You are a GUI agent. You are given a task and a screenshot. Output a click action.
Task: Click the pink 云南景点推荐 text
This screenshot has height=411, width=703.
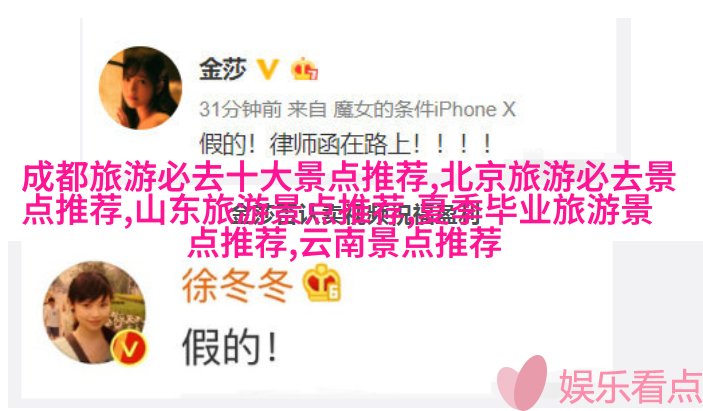[401, 242]
